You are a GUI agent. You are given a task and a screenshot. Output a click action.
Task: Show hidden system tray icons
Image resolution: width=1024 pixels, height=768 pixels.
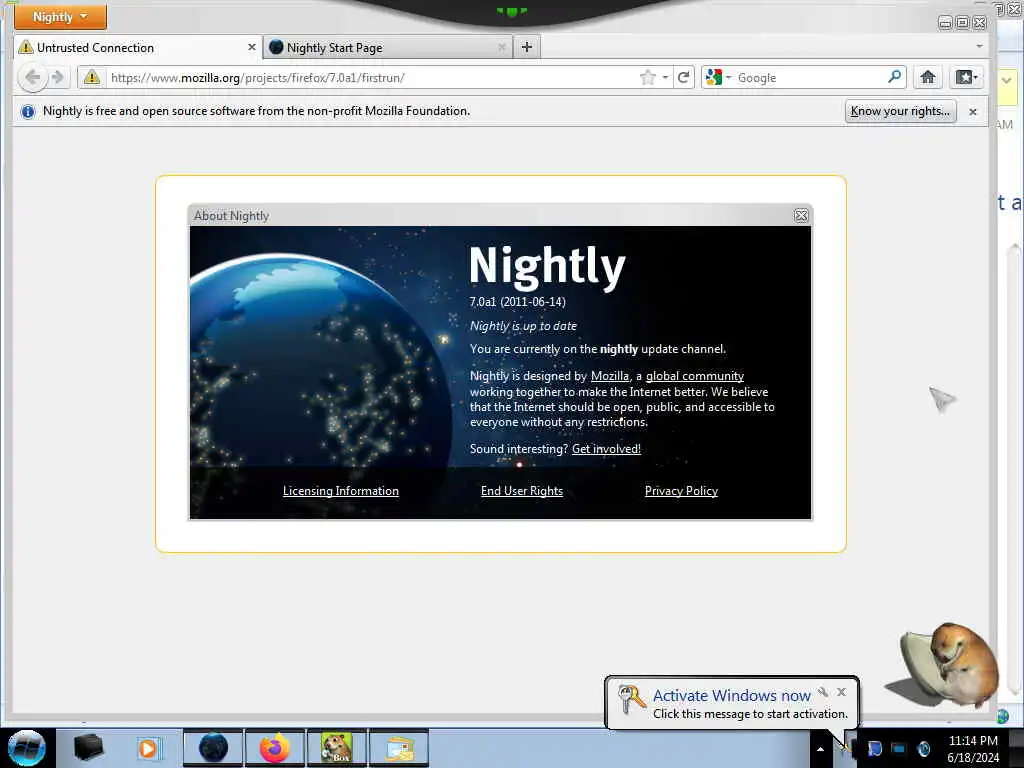[x=820, y=749]
